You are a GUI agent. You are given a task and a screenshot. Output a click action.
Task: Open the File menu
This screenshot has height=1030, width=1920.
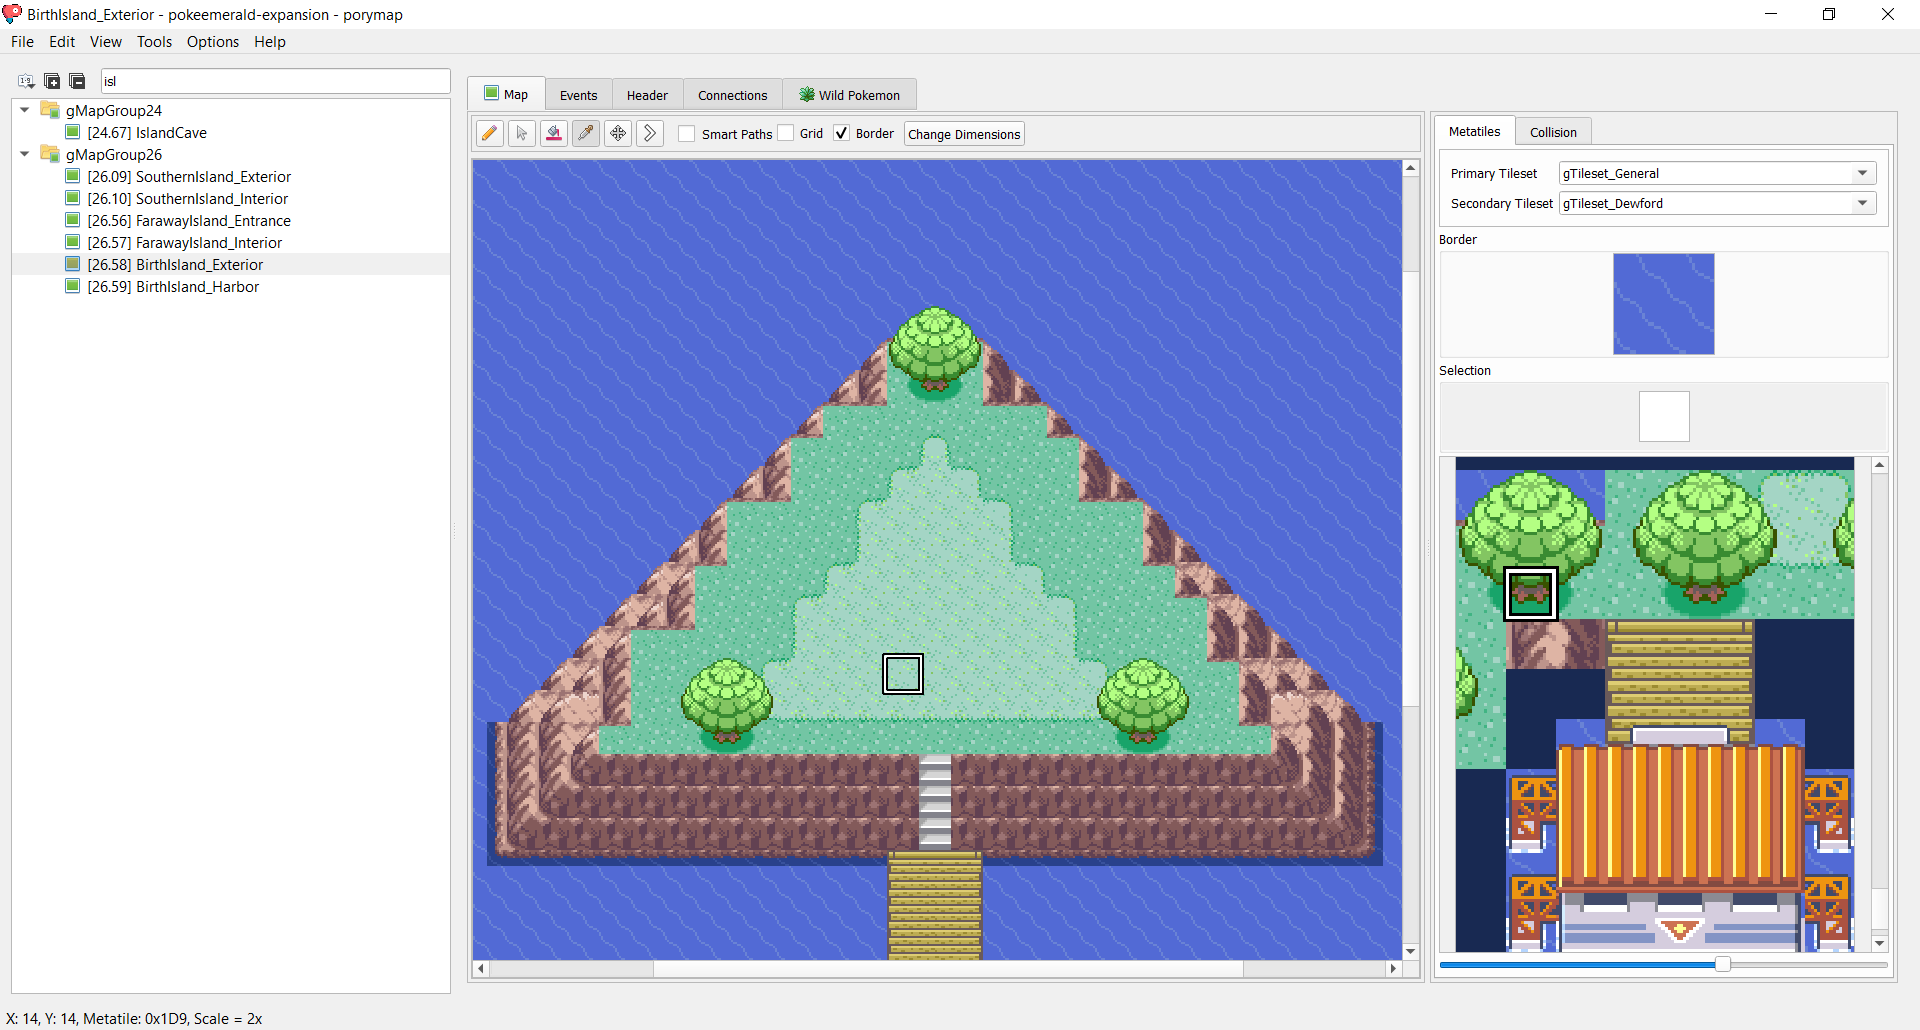22,42
